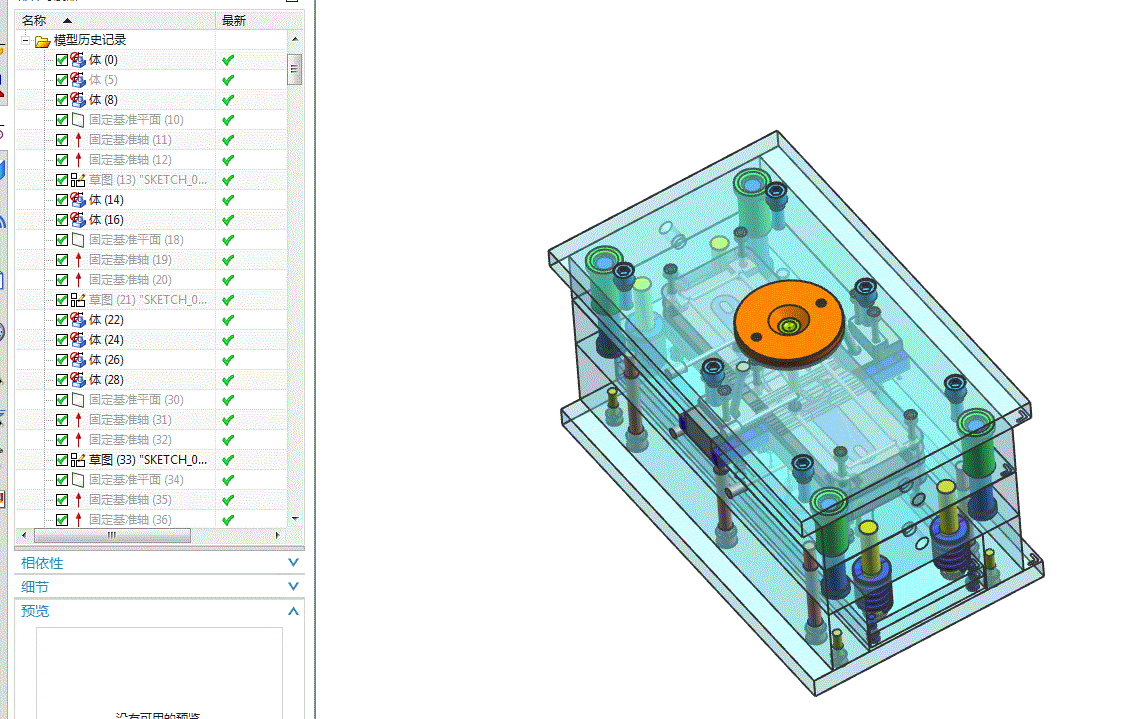This screenshot has height=719, width=1133.
Task: Click the body icon of 体 (28)
Action: (x=78, y=380)
